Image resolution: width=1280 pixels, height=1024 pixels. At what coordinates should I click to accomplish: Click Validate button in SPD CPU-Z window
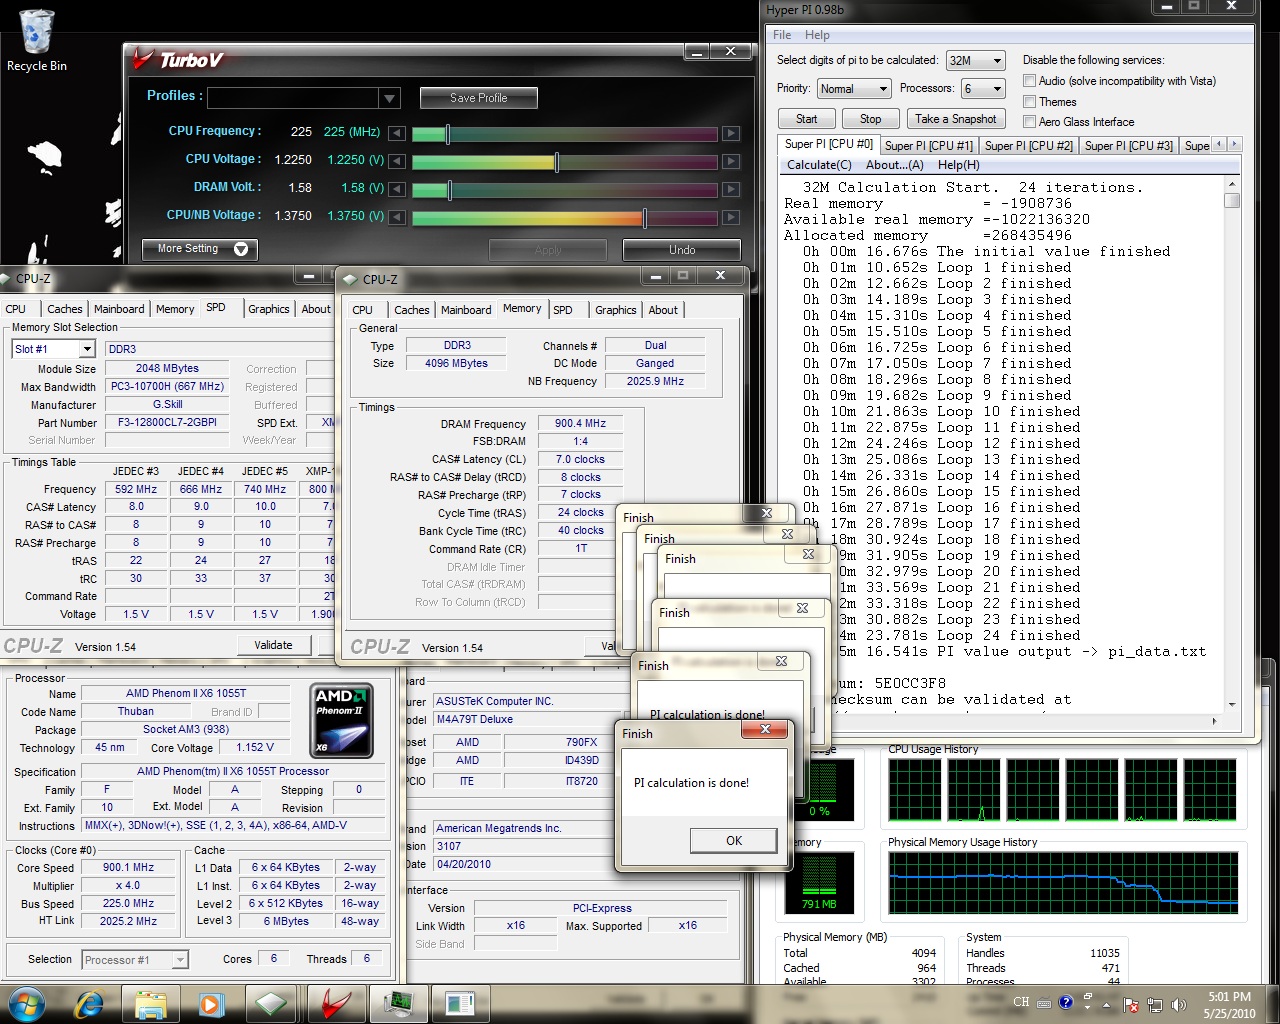tap(273, 646)
